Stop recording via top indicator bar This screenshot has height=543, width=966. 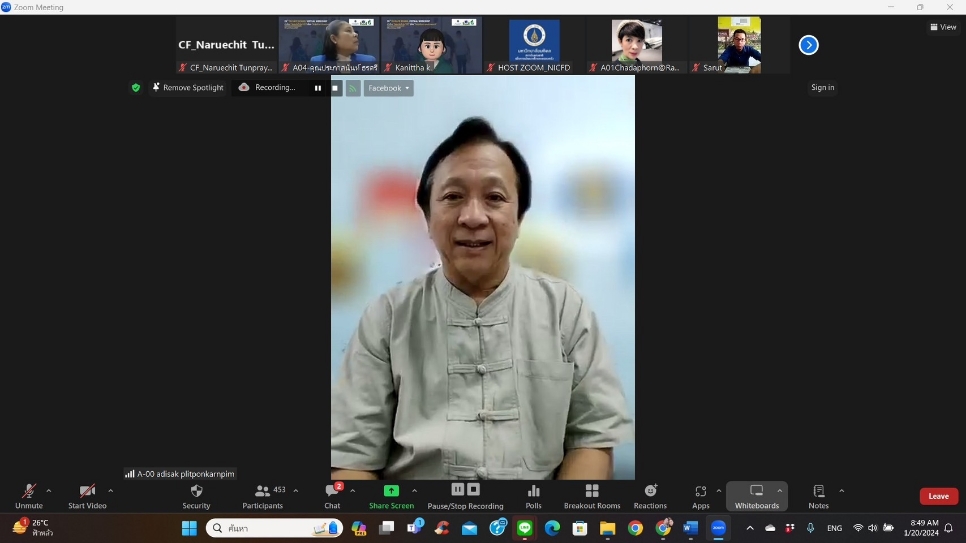pyautogui.click(x=335, y=88)
